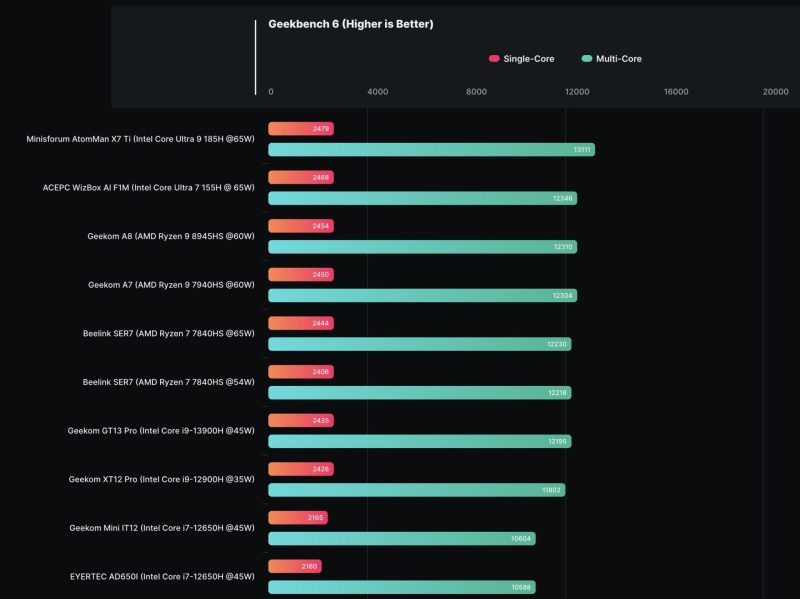Click the 20000 x-axis tick label
Viewport: 800px width, 599px height.
point(775,92)
